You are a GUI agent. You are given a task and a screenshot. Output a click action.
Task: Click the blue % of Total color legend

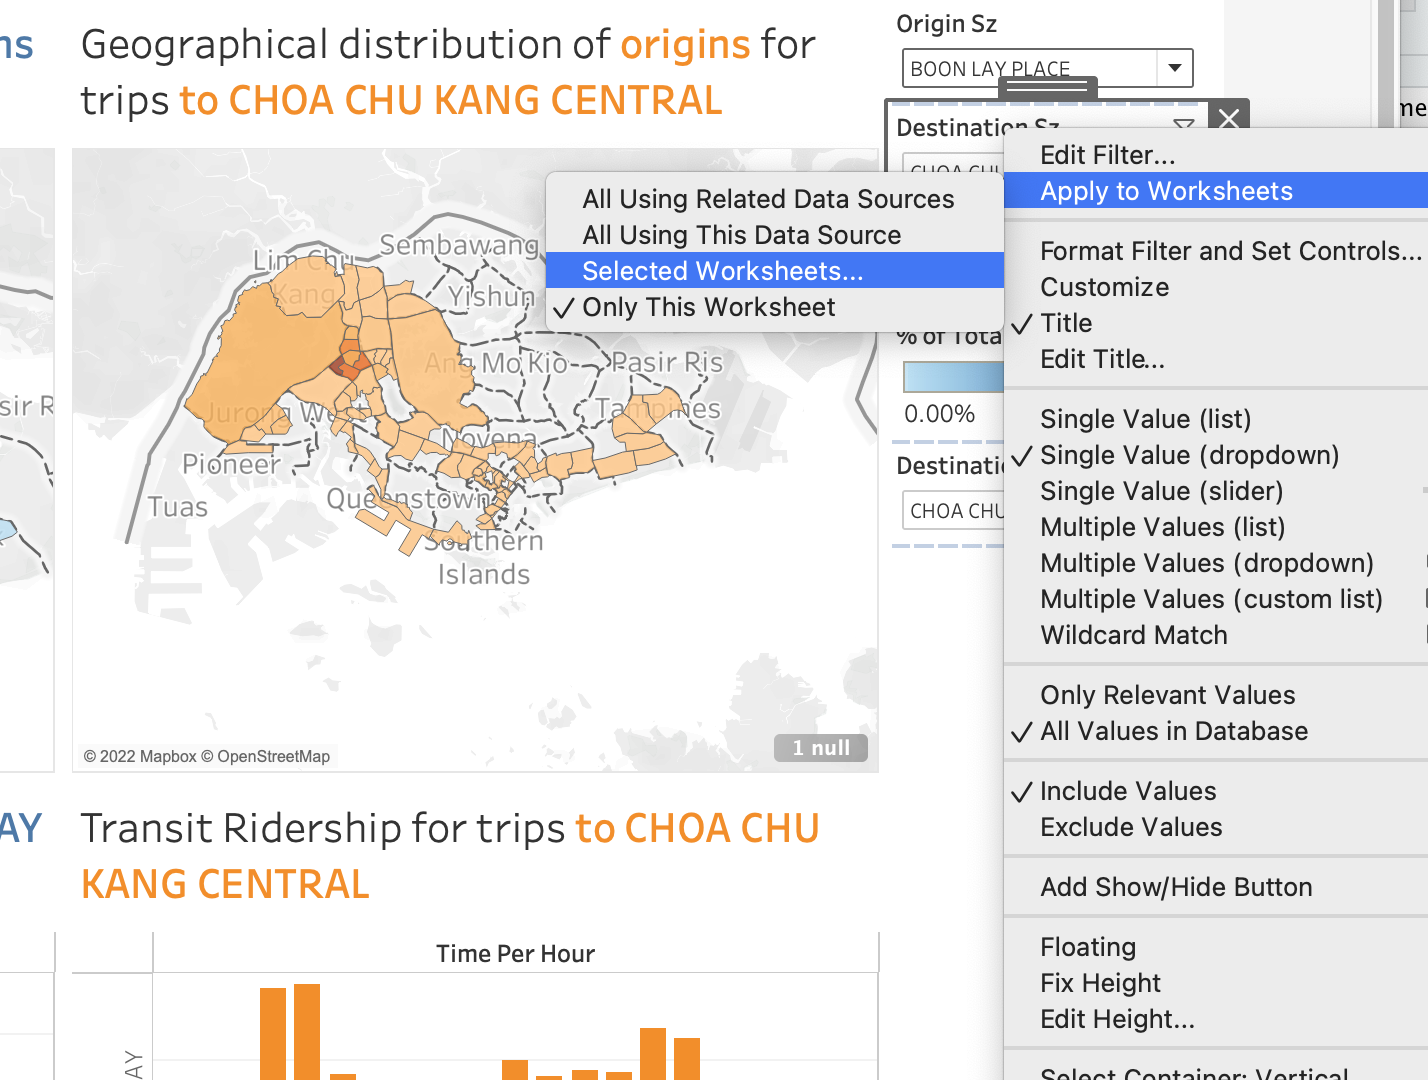[x=952, y=377]
